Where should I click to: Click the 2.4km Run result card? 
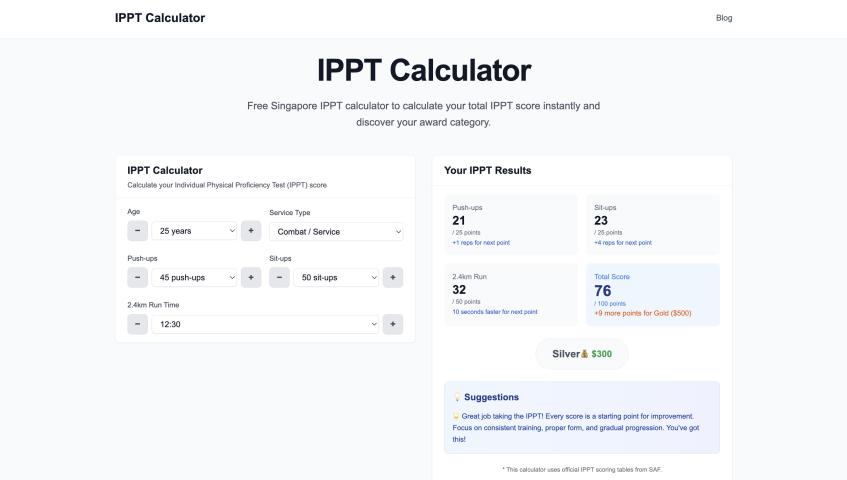point(510,294)
